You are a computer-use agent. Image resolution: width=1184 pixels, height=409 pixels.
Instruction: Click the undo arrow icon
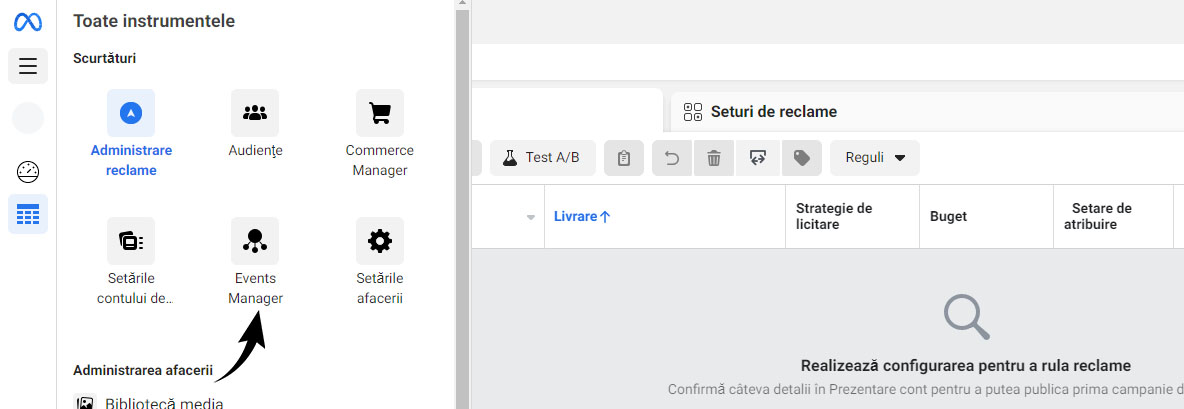tap(672, 158)
